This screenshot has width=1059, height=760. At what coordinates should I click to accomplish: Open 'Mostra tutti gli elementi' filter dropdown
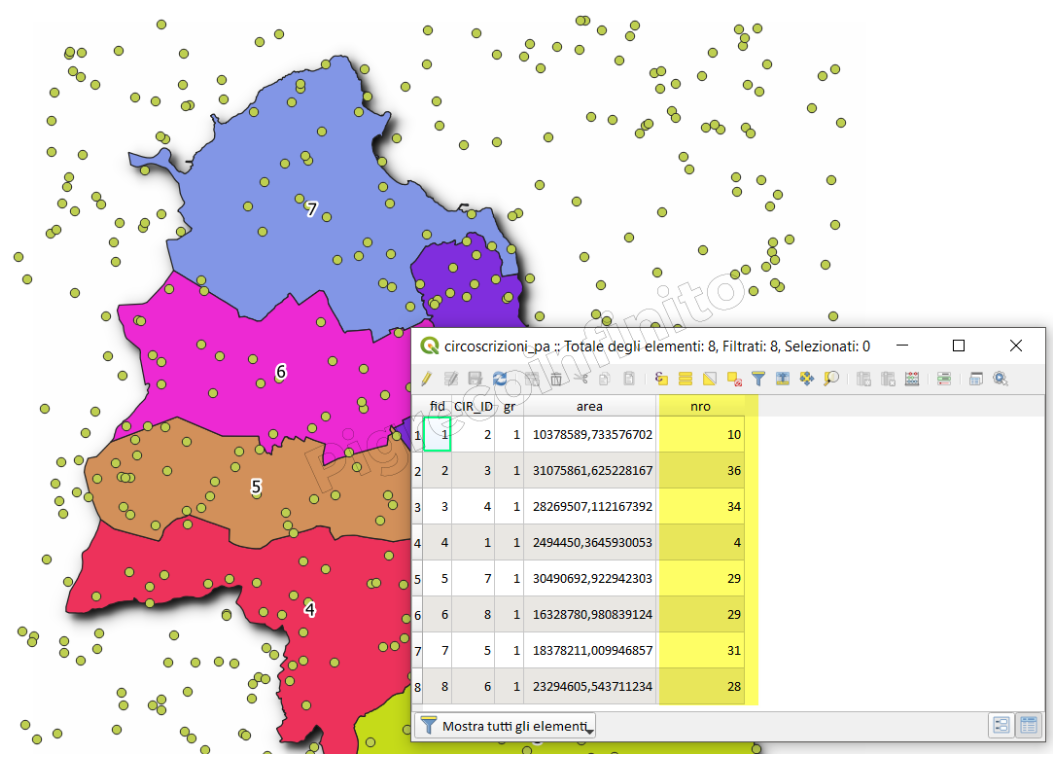pos(506,726)
